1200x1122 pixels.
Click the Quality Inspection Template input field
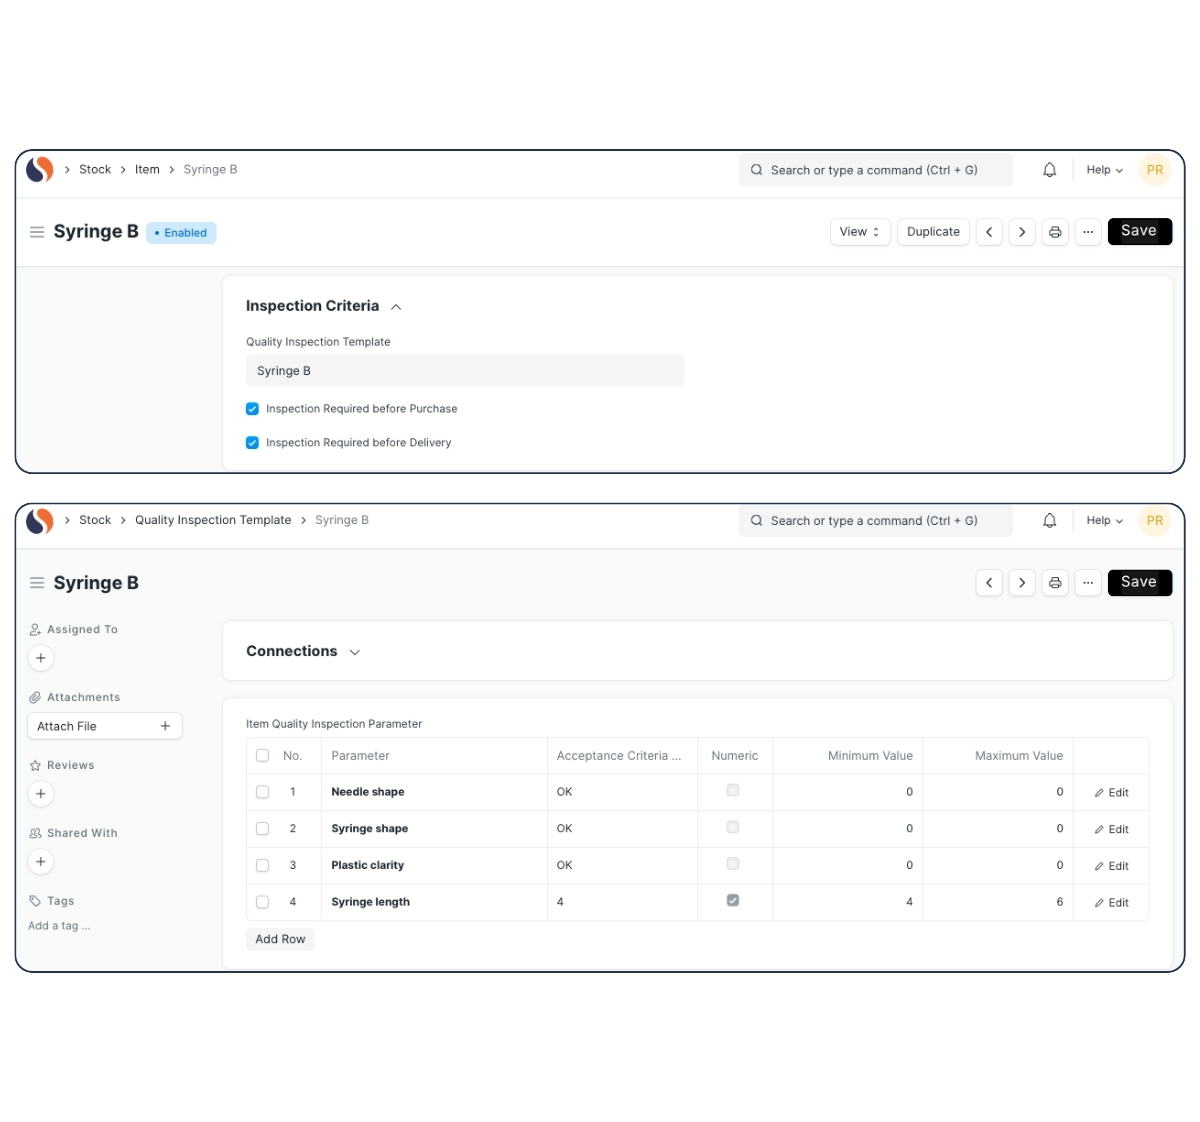coord(464,371)
